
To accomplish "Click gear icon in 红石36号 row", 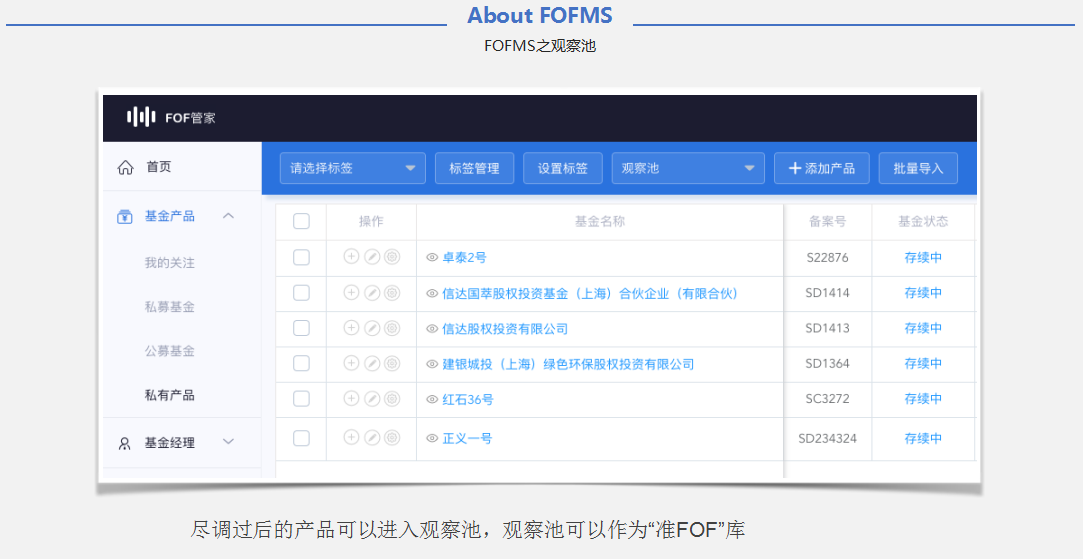I will pos(392,398).
